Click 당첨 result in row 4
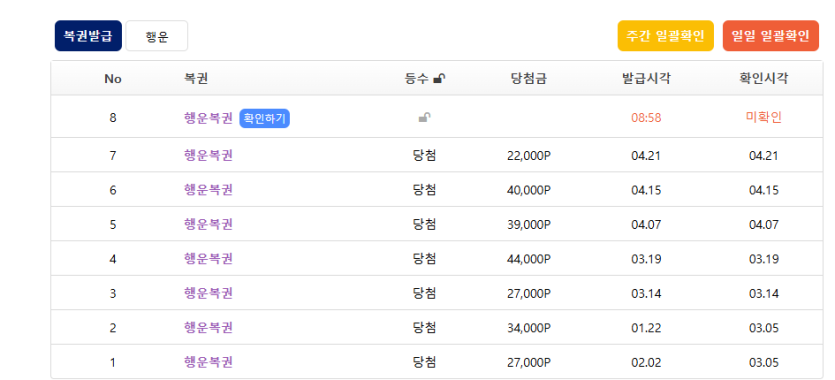Screen dimensions: 835x380 [424, 259]
